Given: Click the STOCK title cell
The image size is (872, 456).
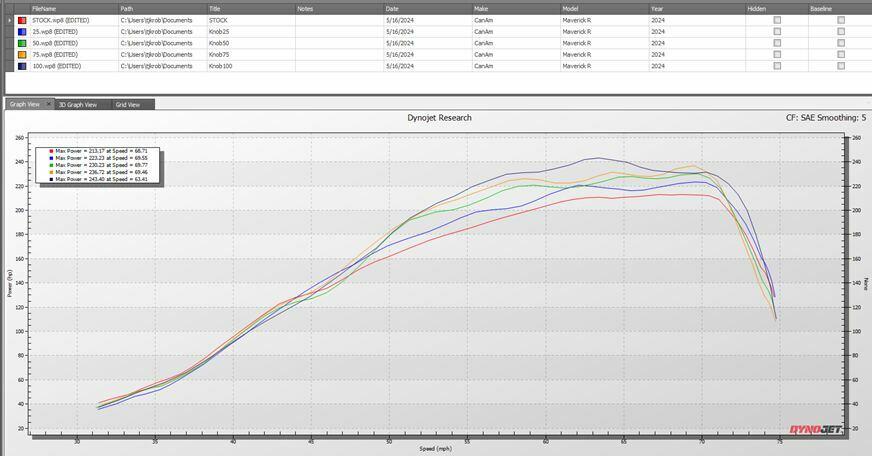Looking at the screenshot, I should pos(251,20).
